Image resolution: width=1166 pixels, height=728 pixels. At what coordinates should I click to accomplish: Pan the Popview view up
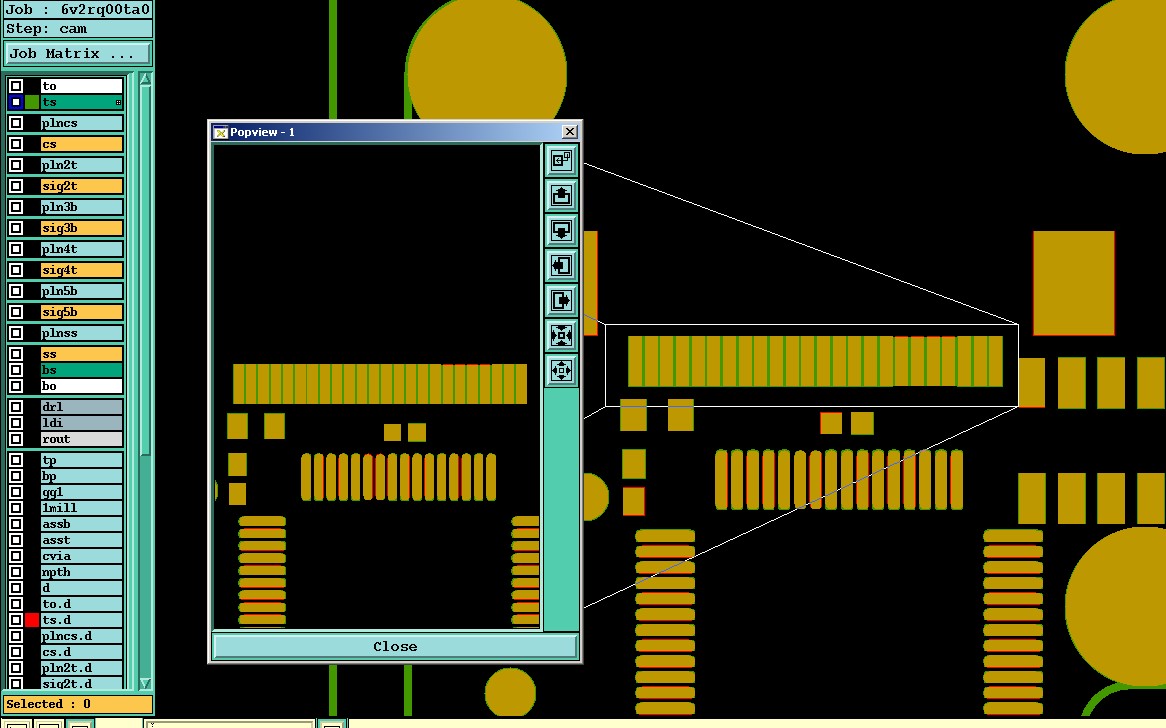click(x=561, y=195)
